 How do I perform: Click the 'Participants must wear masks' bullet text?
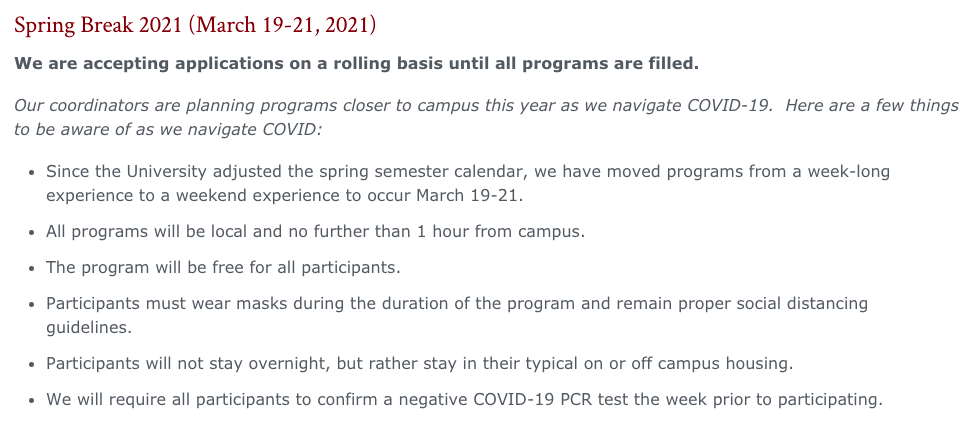(x=457, y=316)
